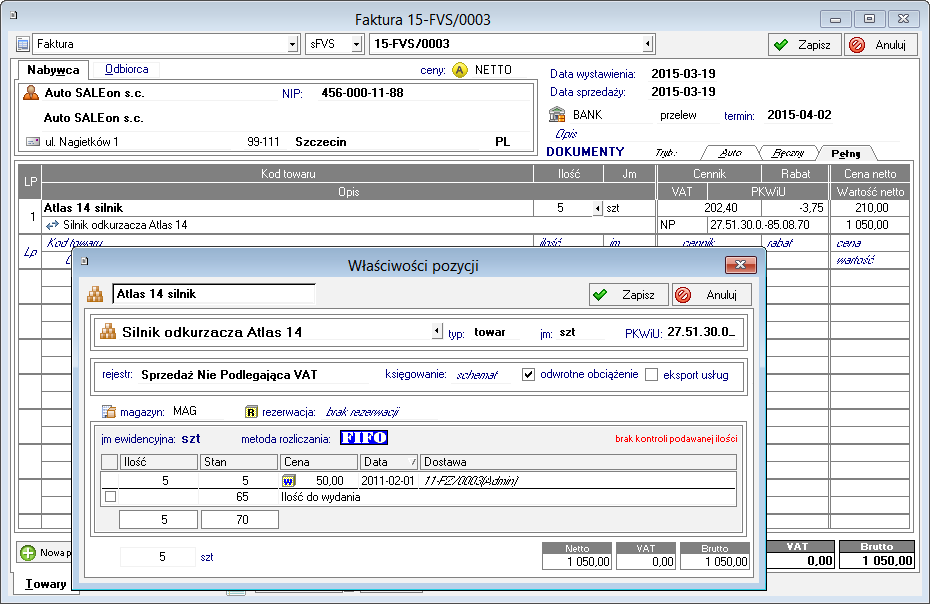Select the Pełny mode tab
The height and width of the screenshot is (604, 930).
846,154
